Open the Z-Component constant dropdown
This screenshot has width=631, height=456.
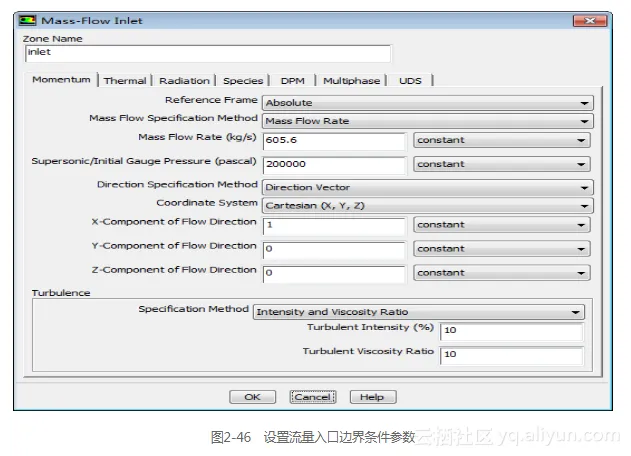pos(502,273)
